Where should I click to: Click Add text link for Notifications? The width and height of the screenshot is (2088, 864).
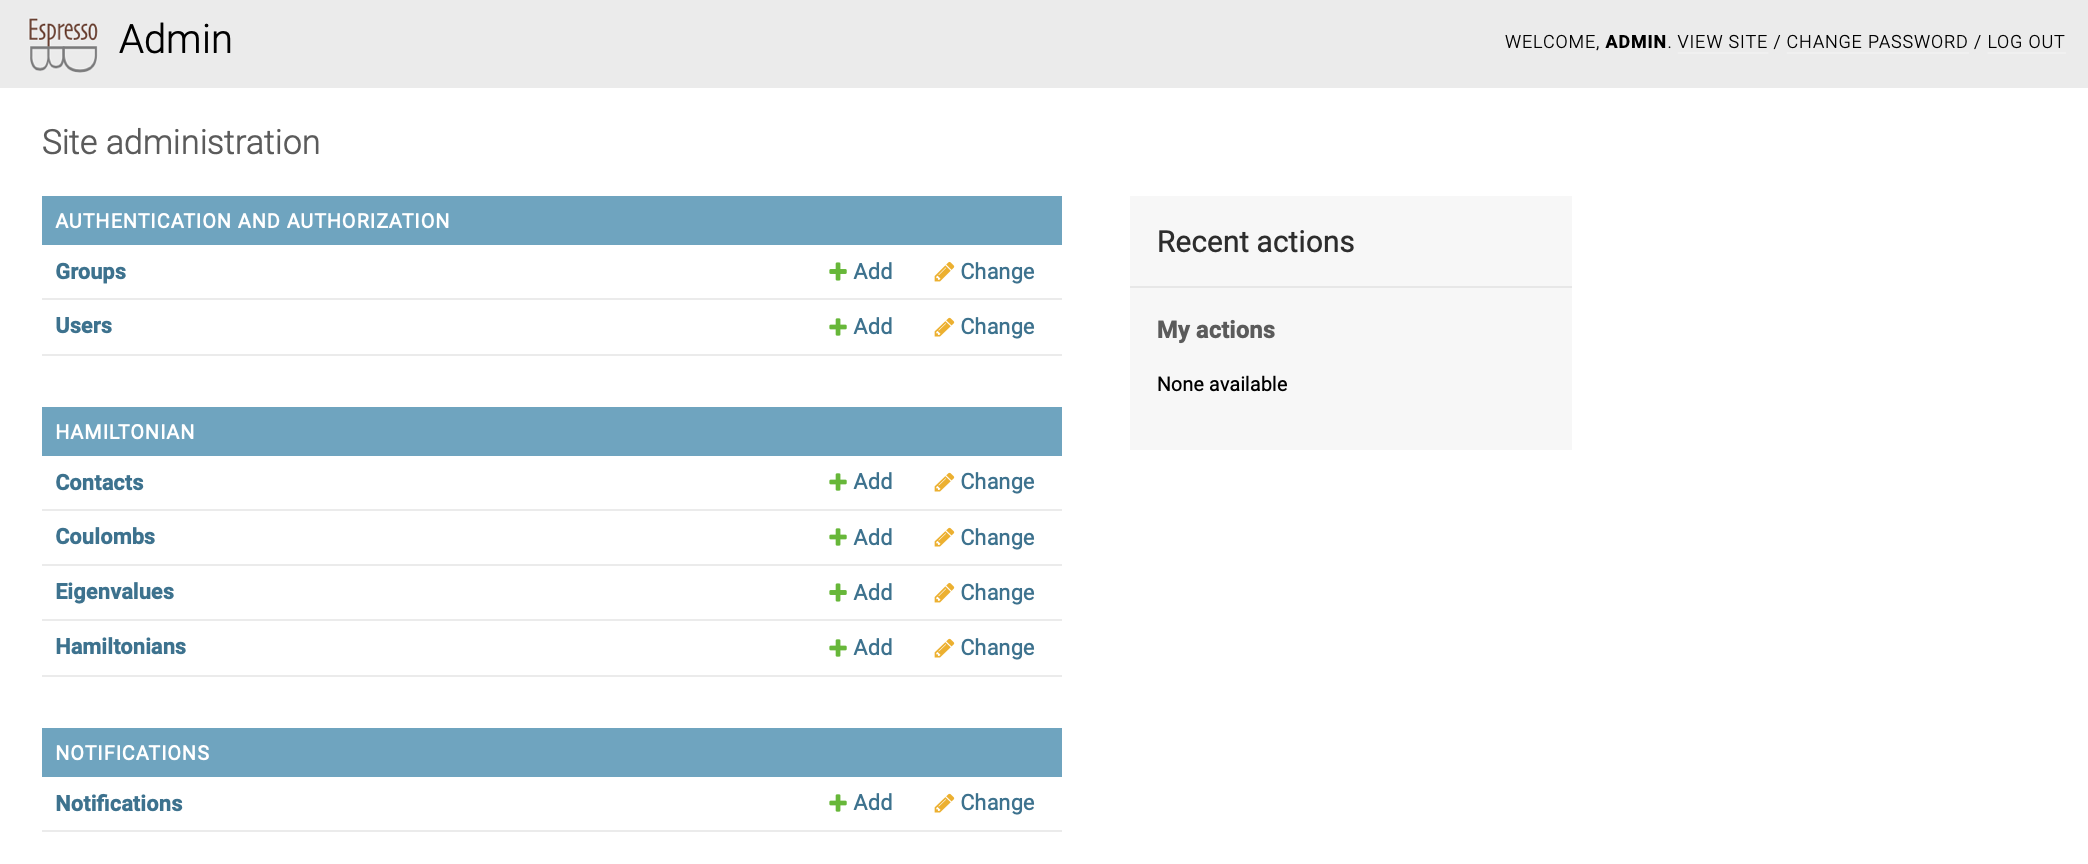[873, 803]
